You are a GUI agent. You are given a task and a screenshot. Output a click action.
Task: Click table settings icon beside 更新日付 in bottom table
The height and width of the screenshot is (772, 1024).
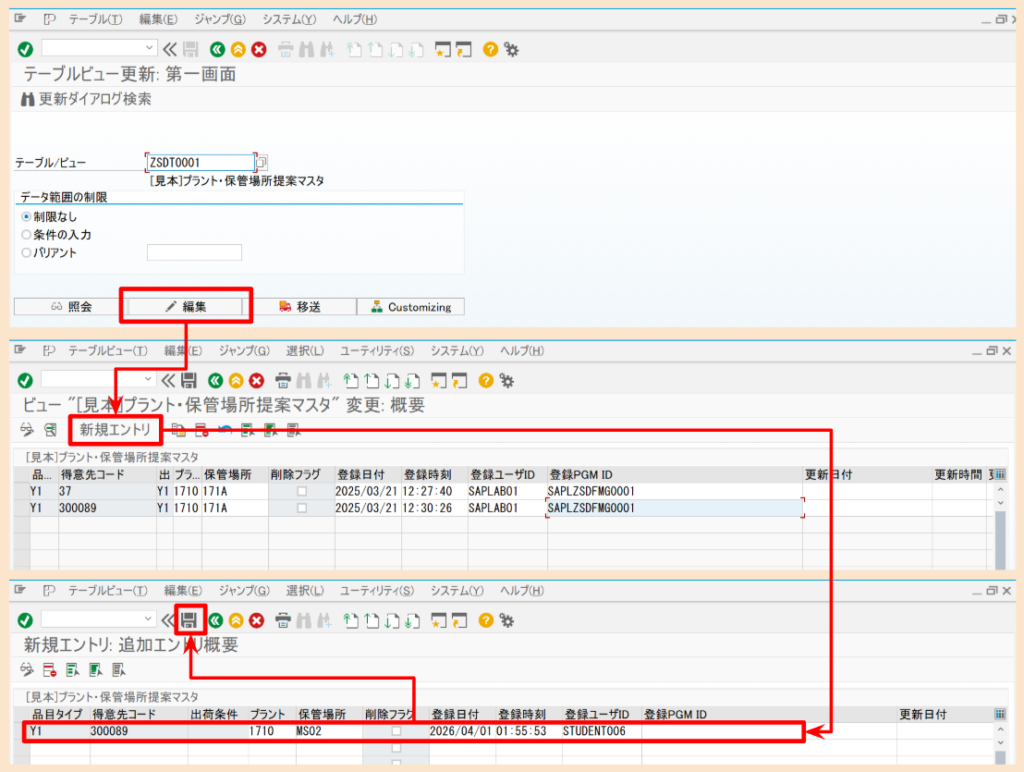(1000, 714)
